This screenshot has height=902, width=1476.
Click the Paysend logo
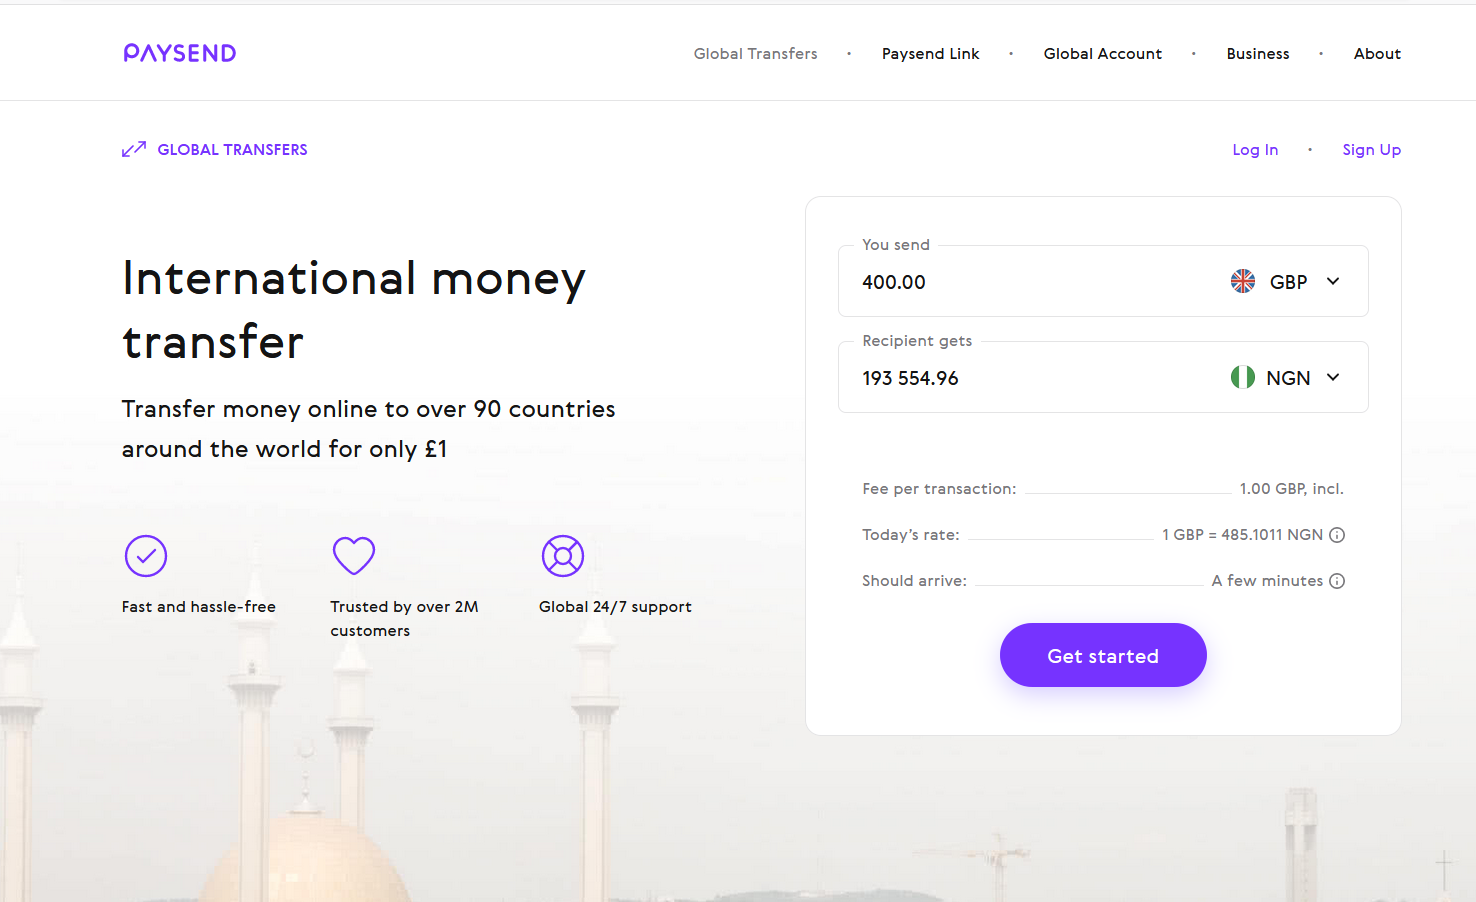(x=180, y=52)
